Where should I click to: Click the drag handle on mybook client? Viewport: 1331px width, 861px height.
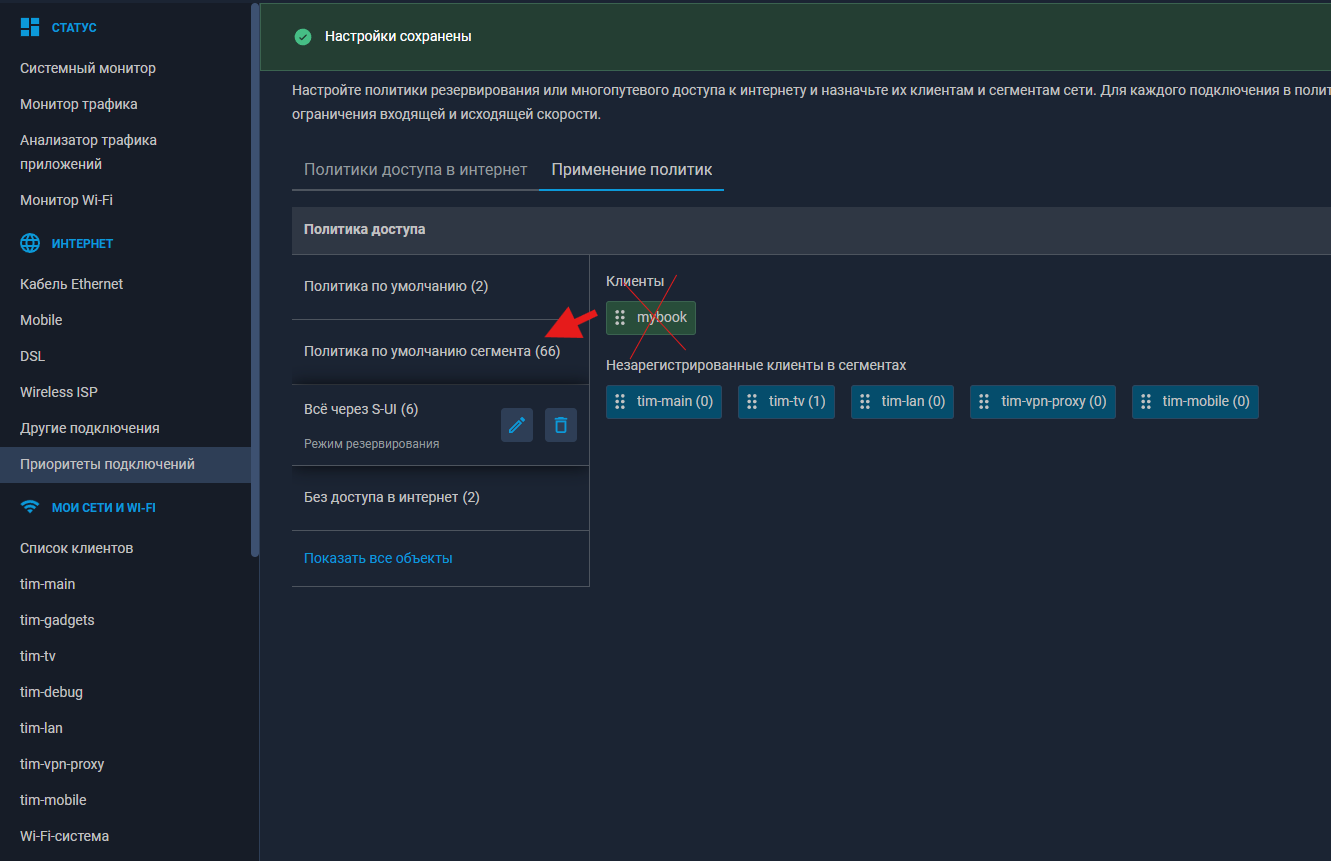(x=620, y=318)
